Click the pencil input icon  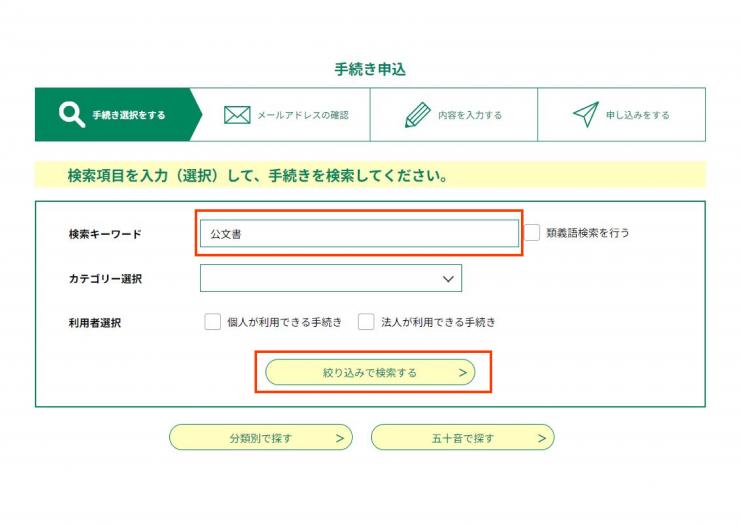click(418, 115)
